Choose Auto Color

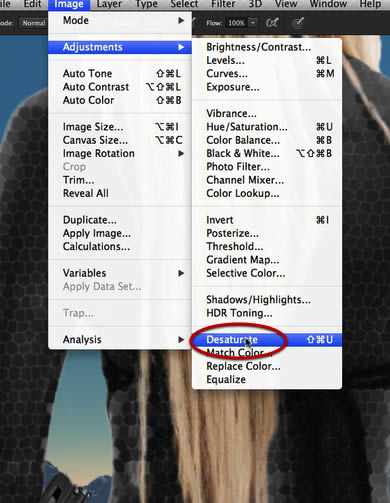point(120,100)
